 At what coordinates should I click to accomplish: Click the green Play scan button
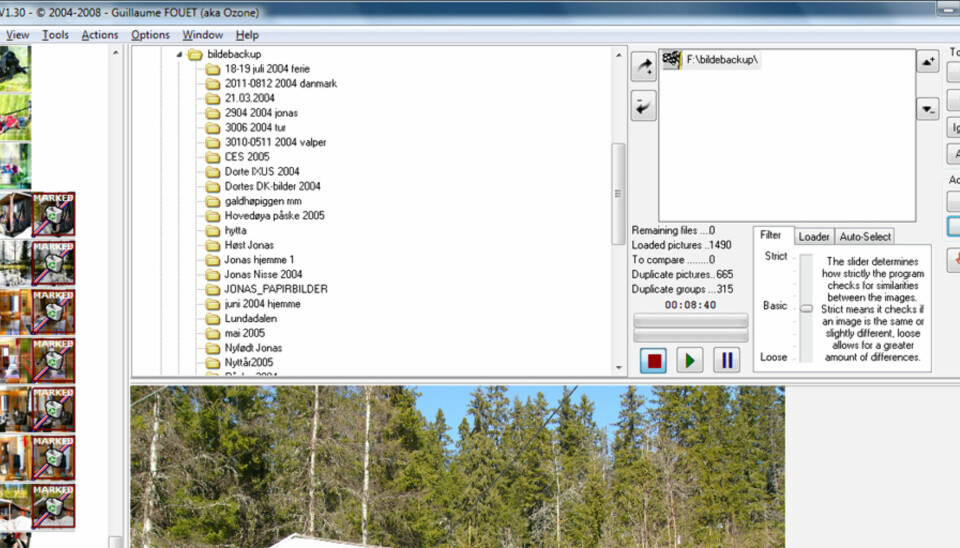pos(690,360)
